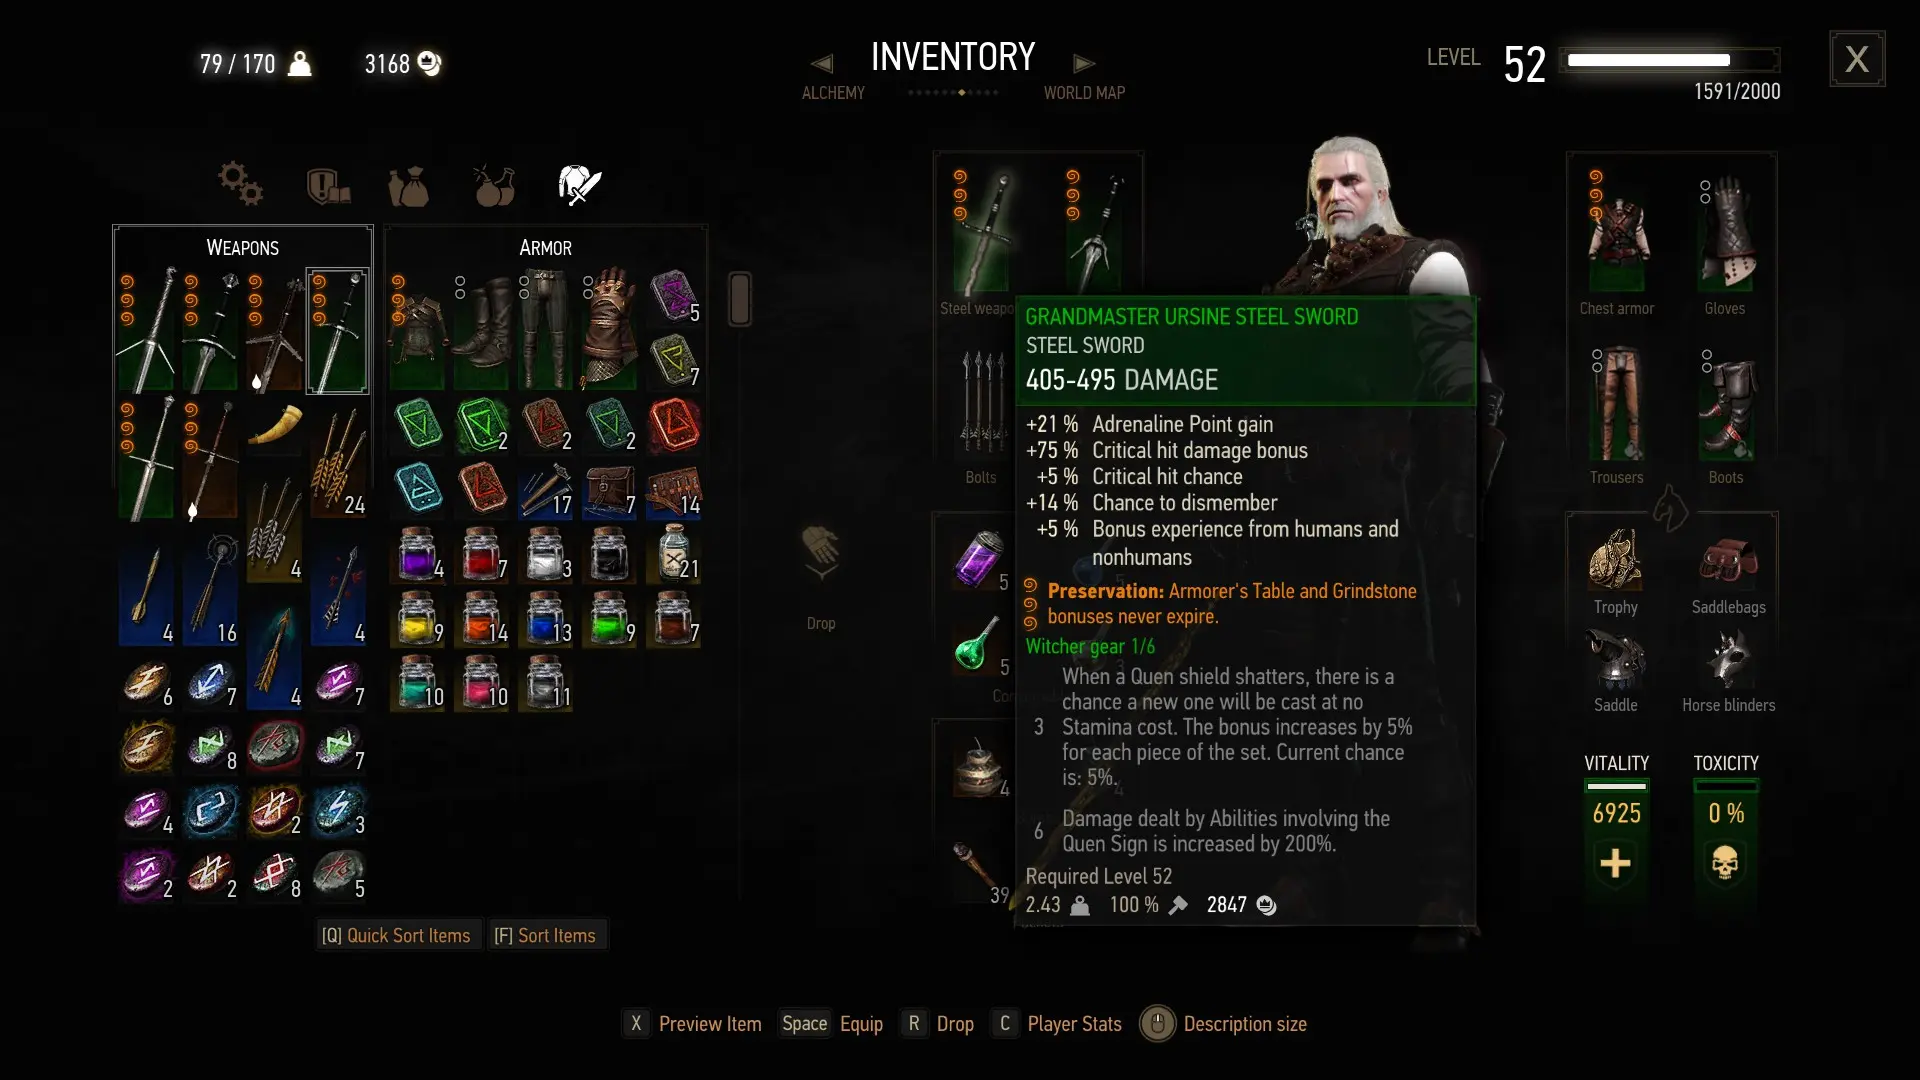The image size is (1920, 1080).
Task: Click the Sort Items button
Action: pos(546,936)
